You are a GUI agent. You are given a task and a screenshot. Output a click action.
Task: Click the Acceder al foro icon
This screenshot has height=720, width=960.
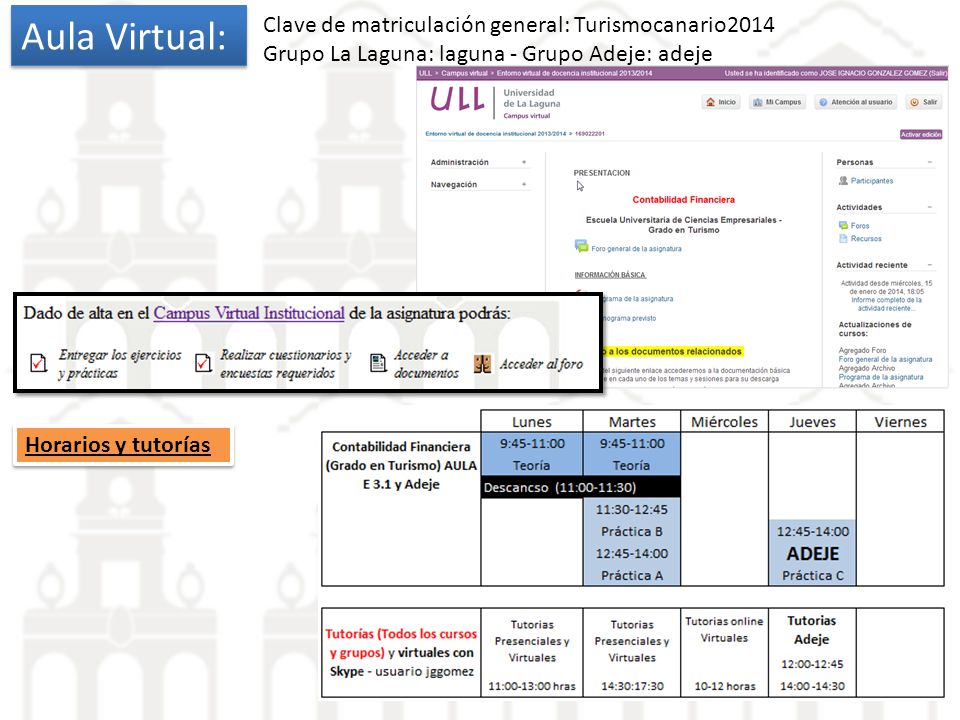482,364
